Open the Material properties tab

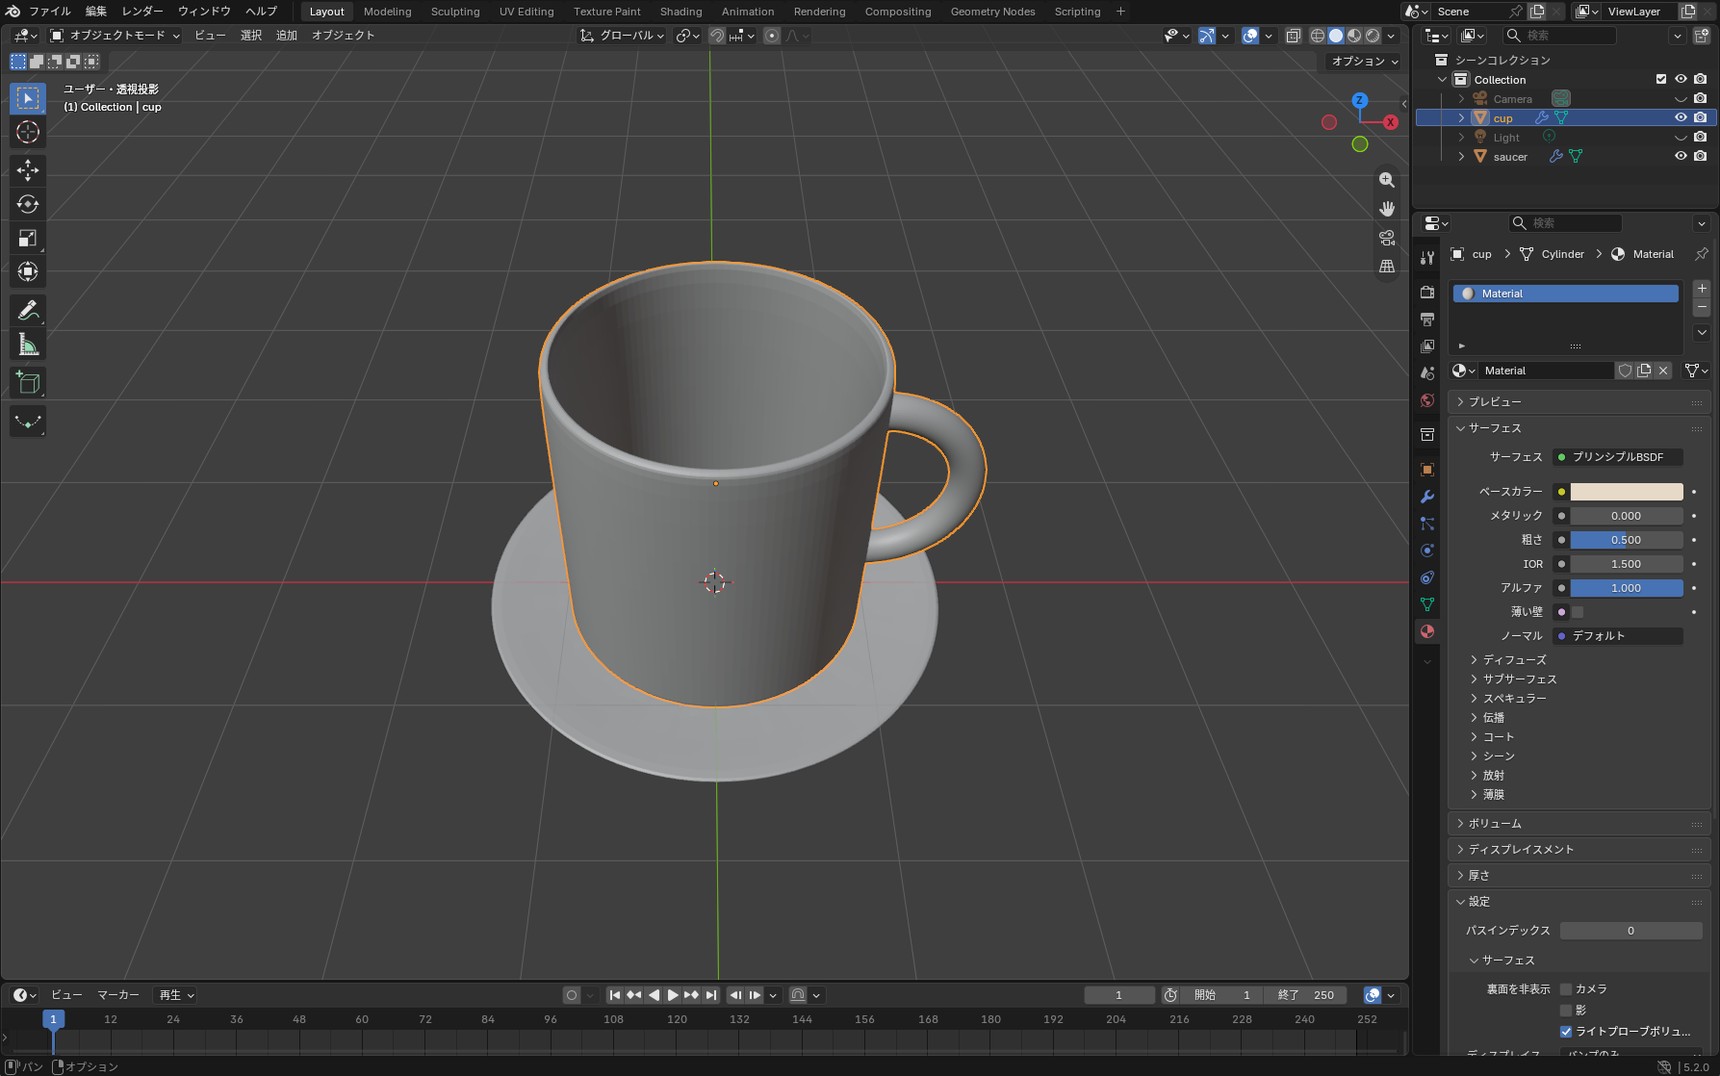[x=1427, y=631]
